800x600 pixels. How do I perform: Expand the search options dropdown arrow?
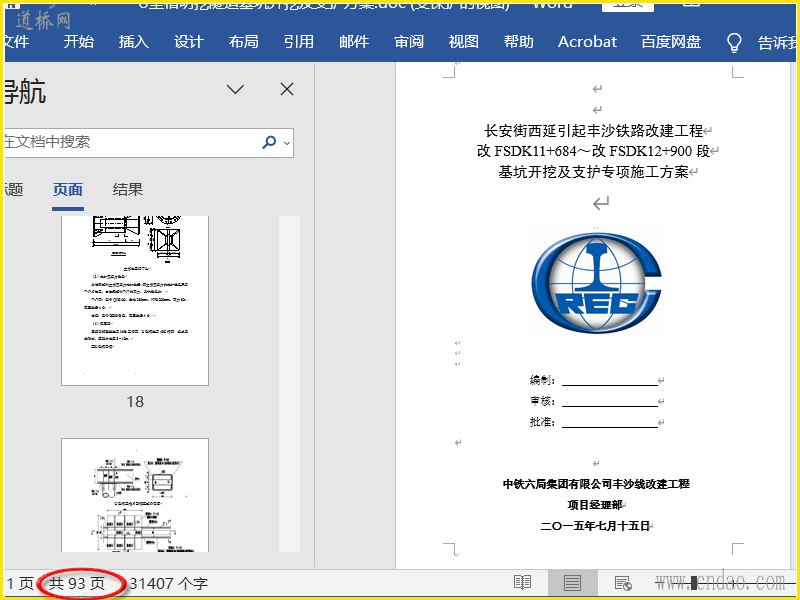click(287, 143)
